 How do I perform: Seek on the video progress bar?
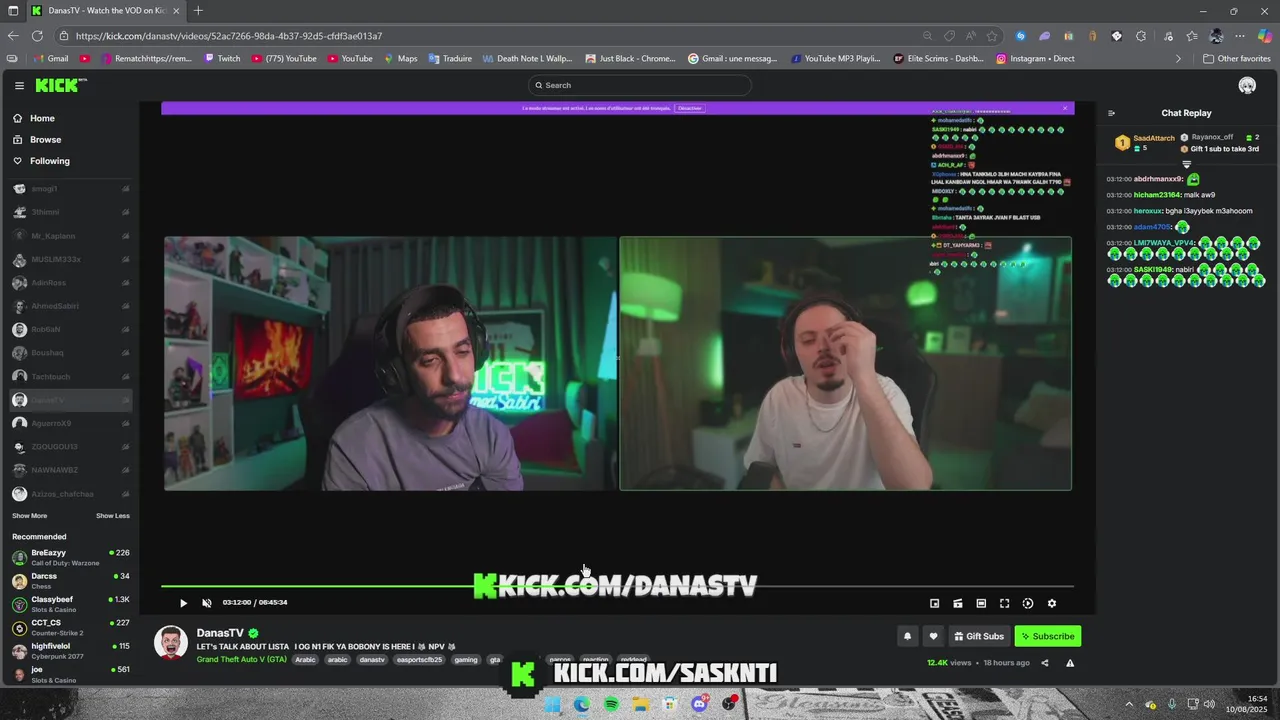(617, 586)
